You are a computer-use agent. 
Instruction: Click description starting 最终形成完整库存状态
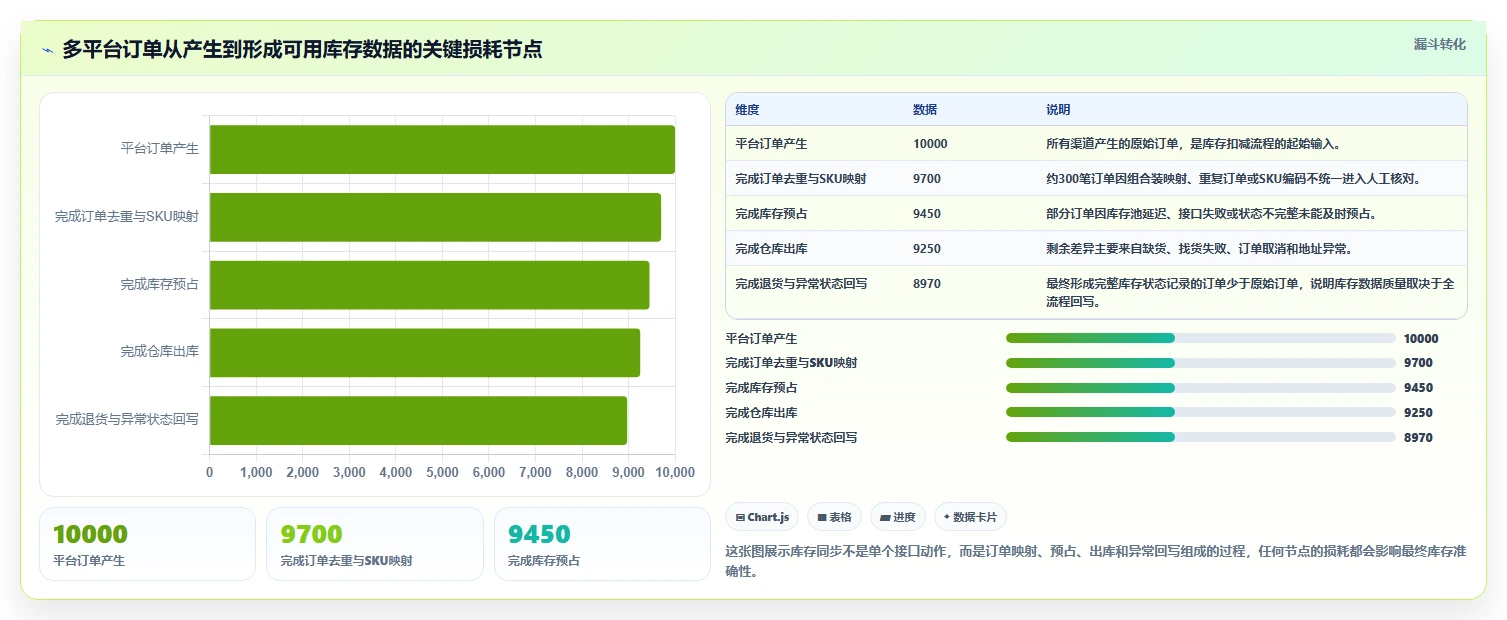point(1250,292)
